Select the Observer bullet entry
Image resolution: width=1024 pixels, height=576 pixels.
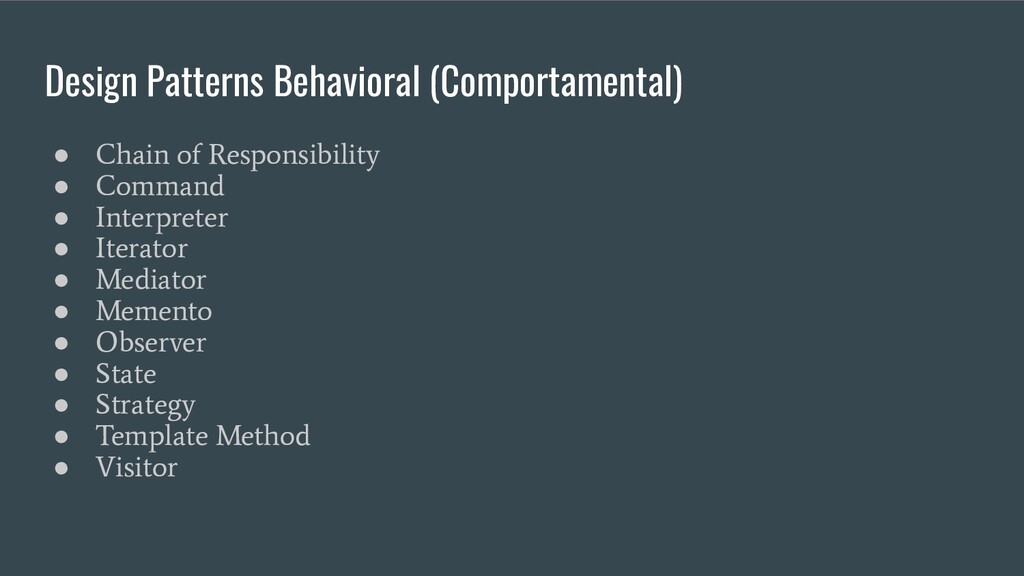click(151, 342)
